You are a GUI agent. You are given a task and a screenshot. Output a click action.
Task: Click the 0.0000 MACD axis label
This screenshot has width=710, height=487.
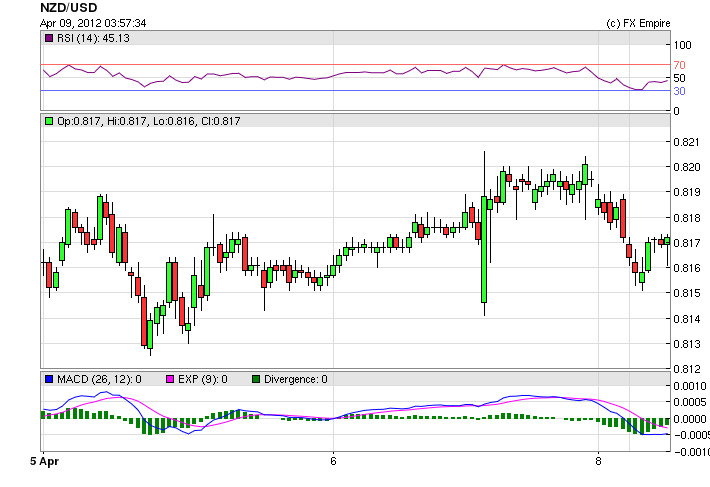pyautogui.click(x=690, y=419)
